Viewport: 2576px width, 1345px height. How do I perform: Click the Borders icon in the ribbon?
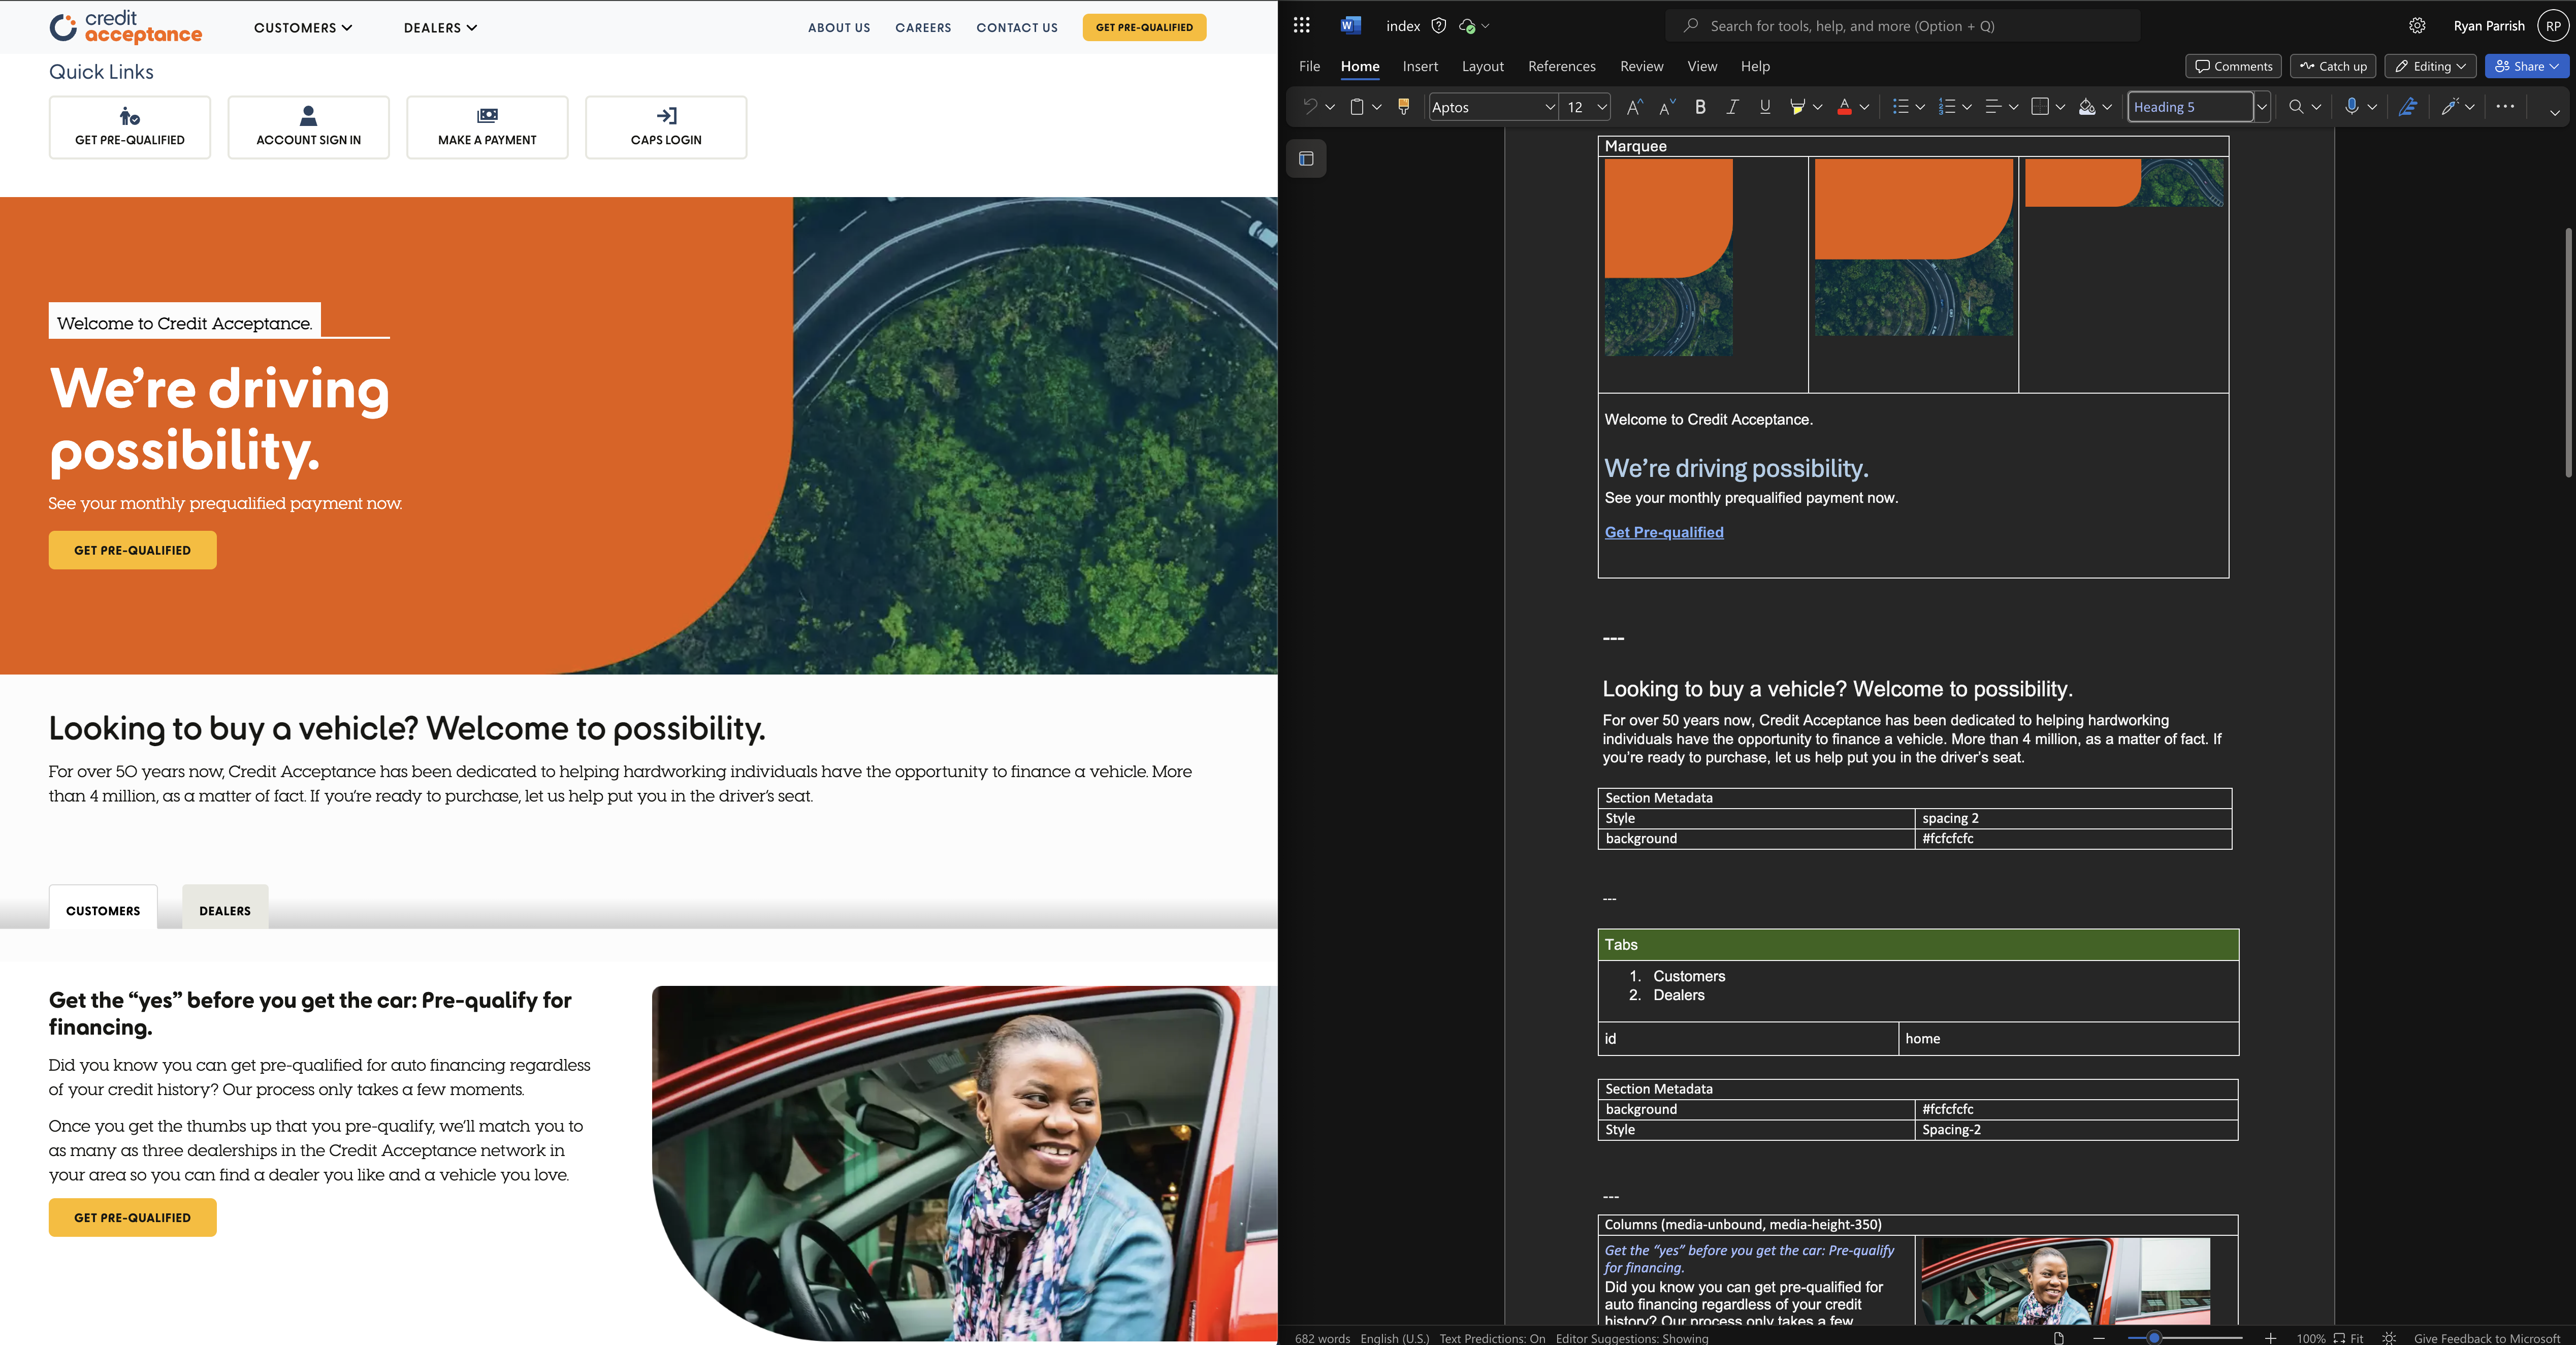tap(2040, 107)
